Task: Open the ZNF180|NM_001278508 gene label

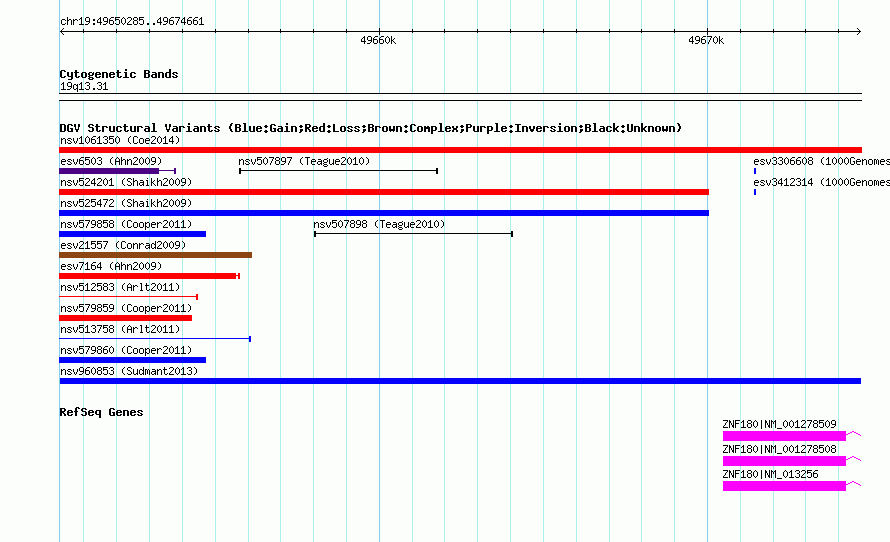Action: [x=779, y=449]
